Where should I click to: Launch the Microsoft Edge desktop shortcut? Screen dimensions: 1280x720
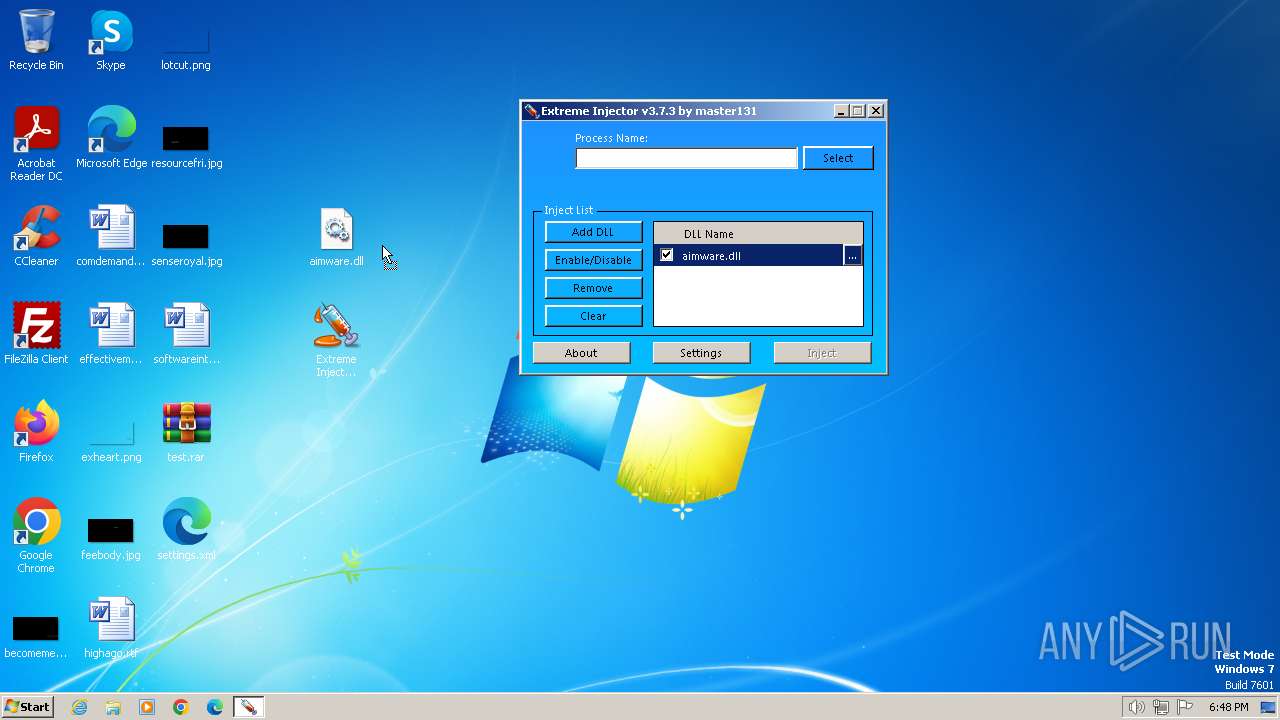111,138
